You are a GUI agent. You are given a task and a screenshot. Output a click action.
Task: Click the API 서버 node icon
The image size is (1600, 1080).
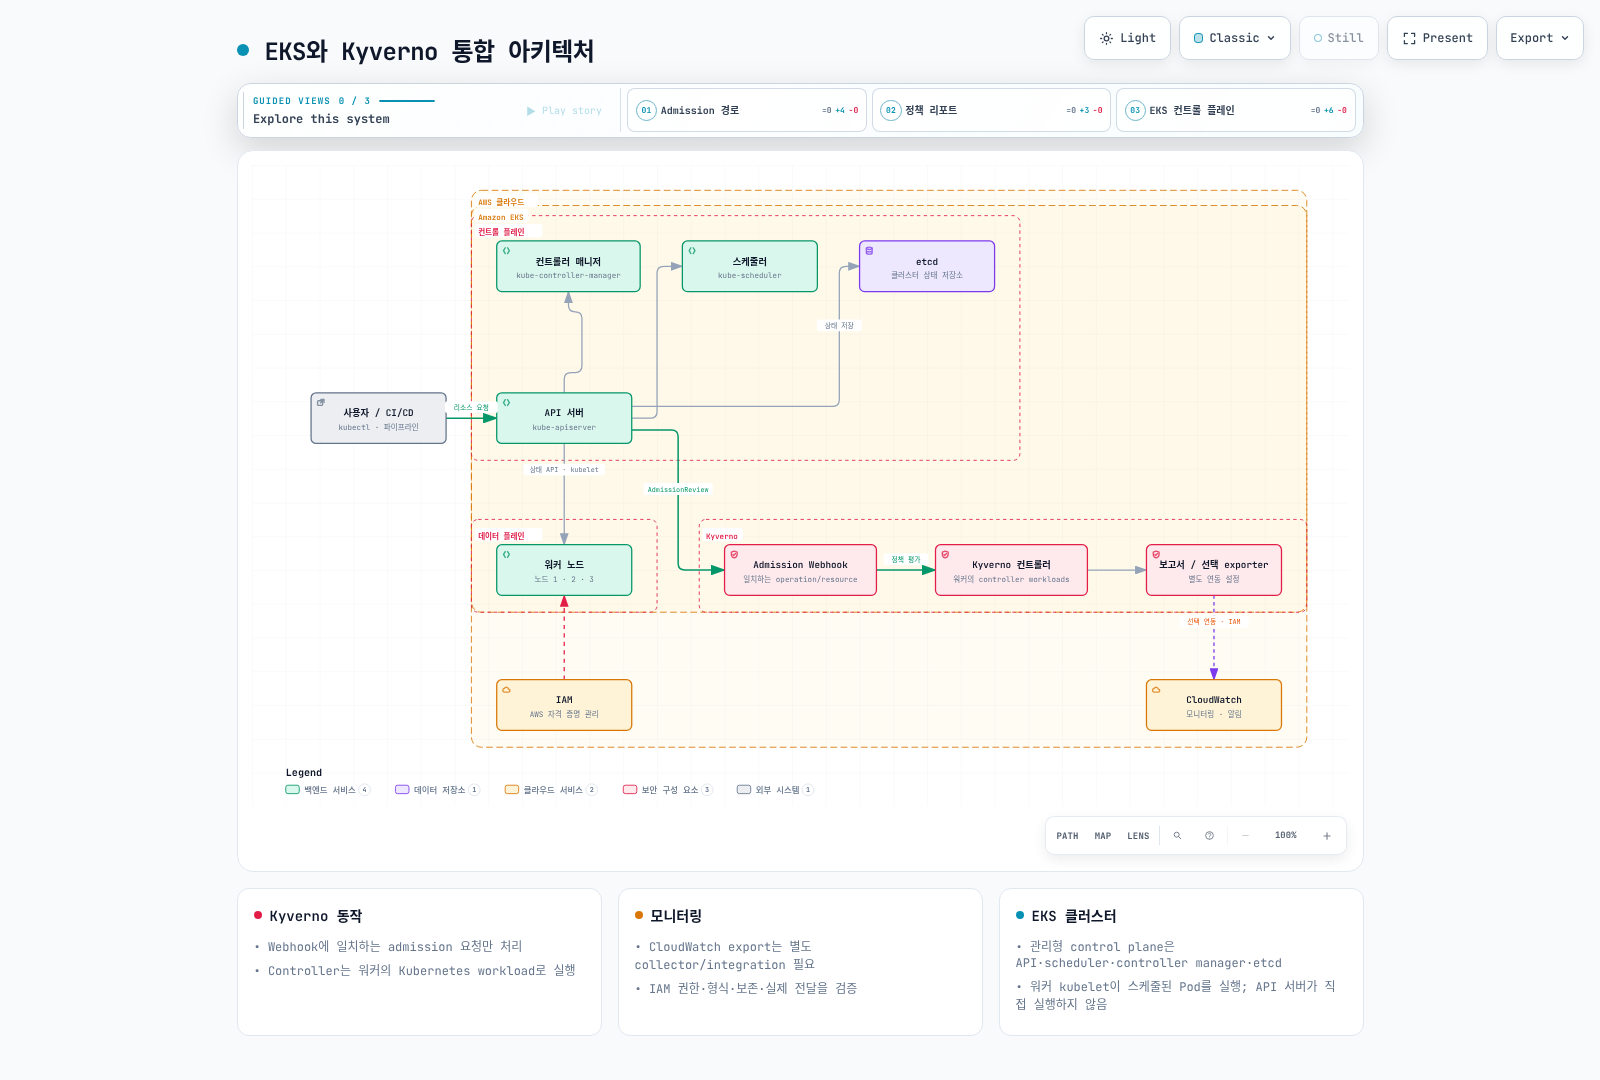click(506, 403)
